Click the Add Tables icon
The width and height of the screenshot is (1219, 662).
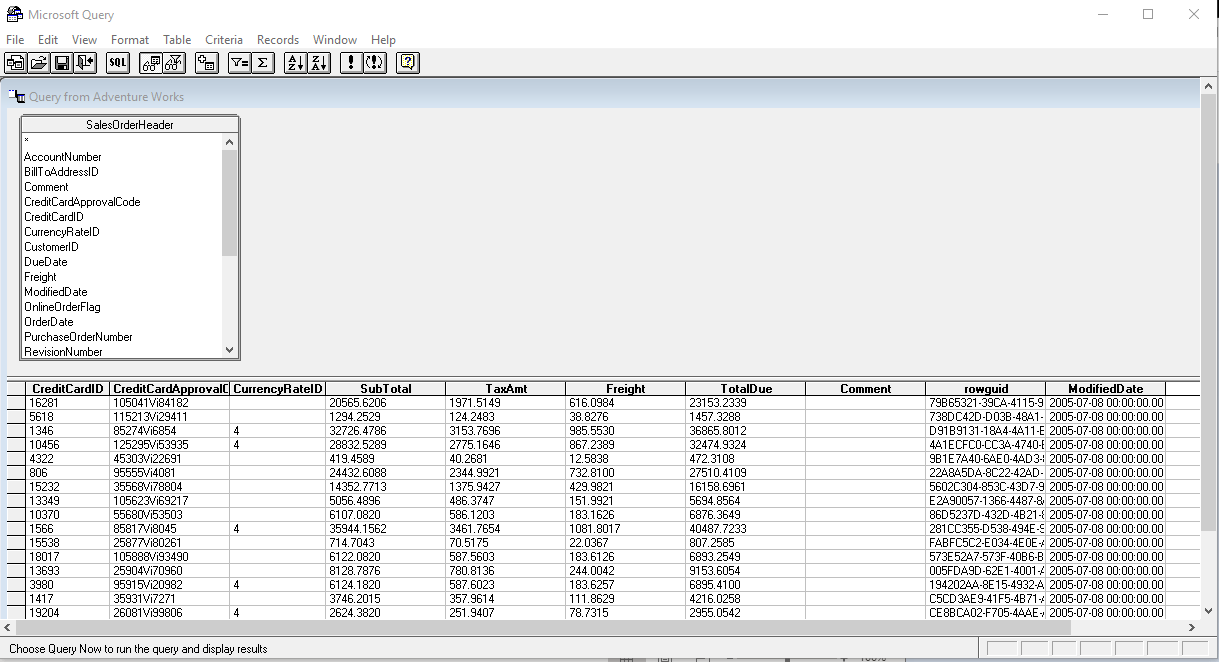(207, 62)
